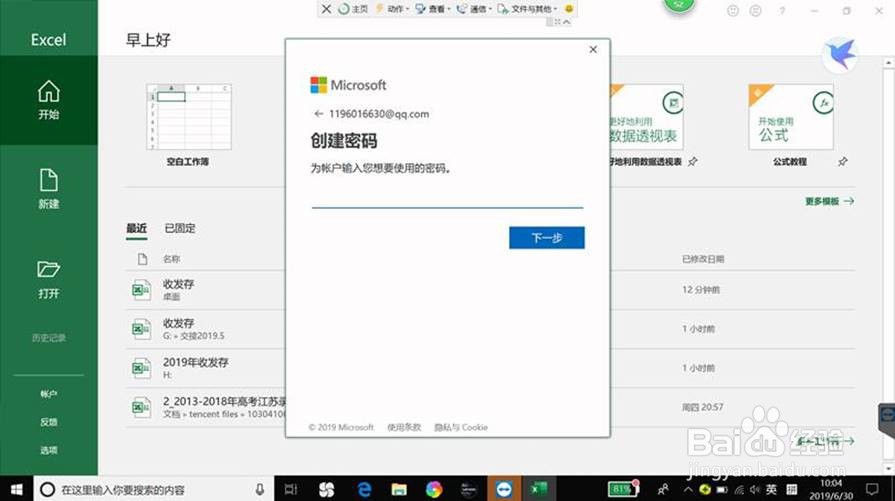Expand the 动作 dropdown menu
The height and width of the screenshot is (501, 895).
(x=392, y=9)
